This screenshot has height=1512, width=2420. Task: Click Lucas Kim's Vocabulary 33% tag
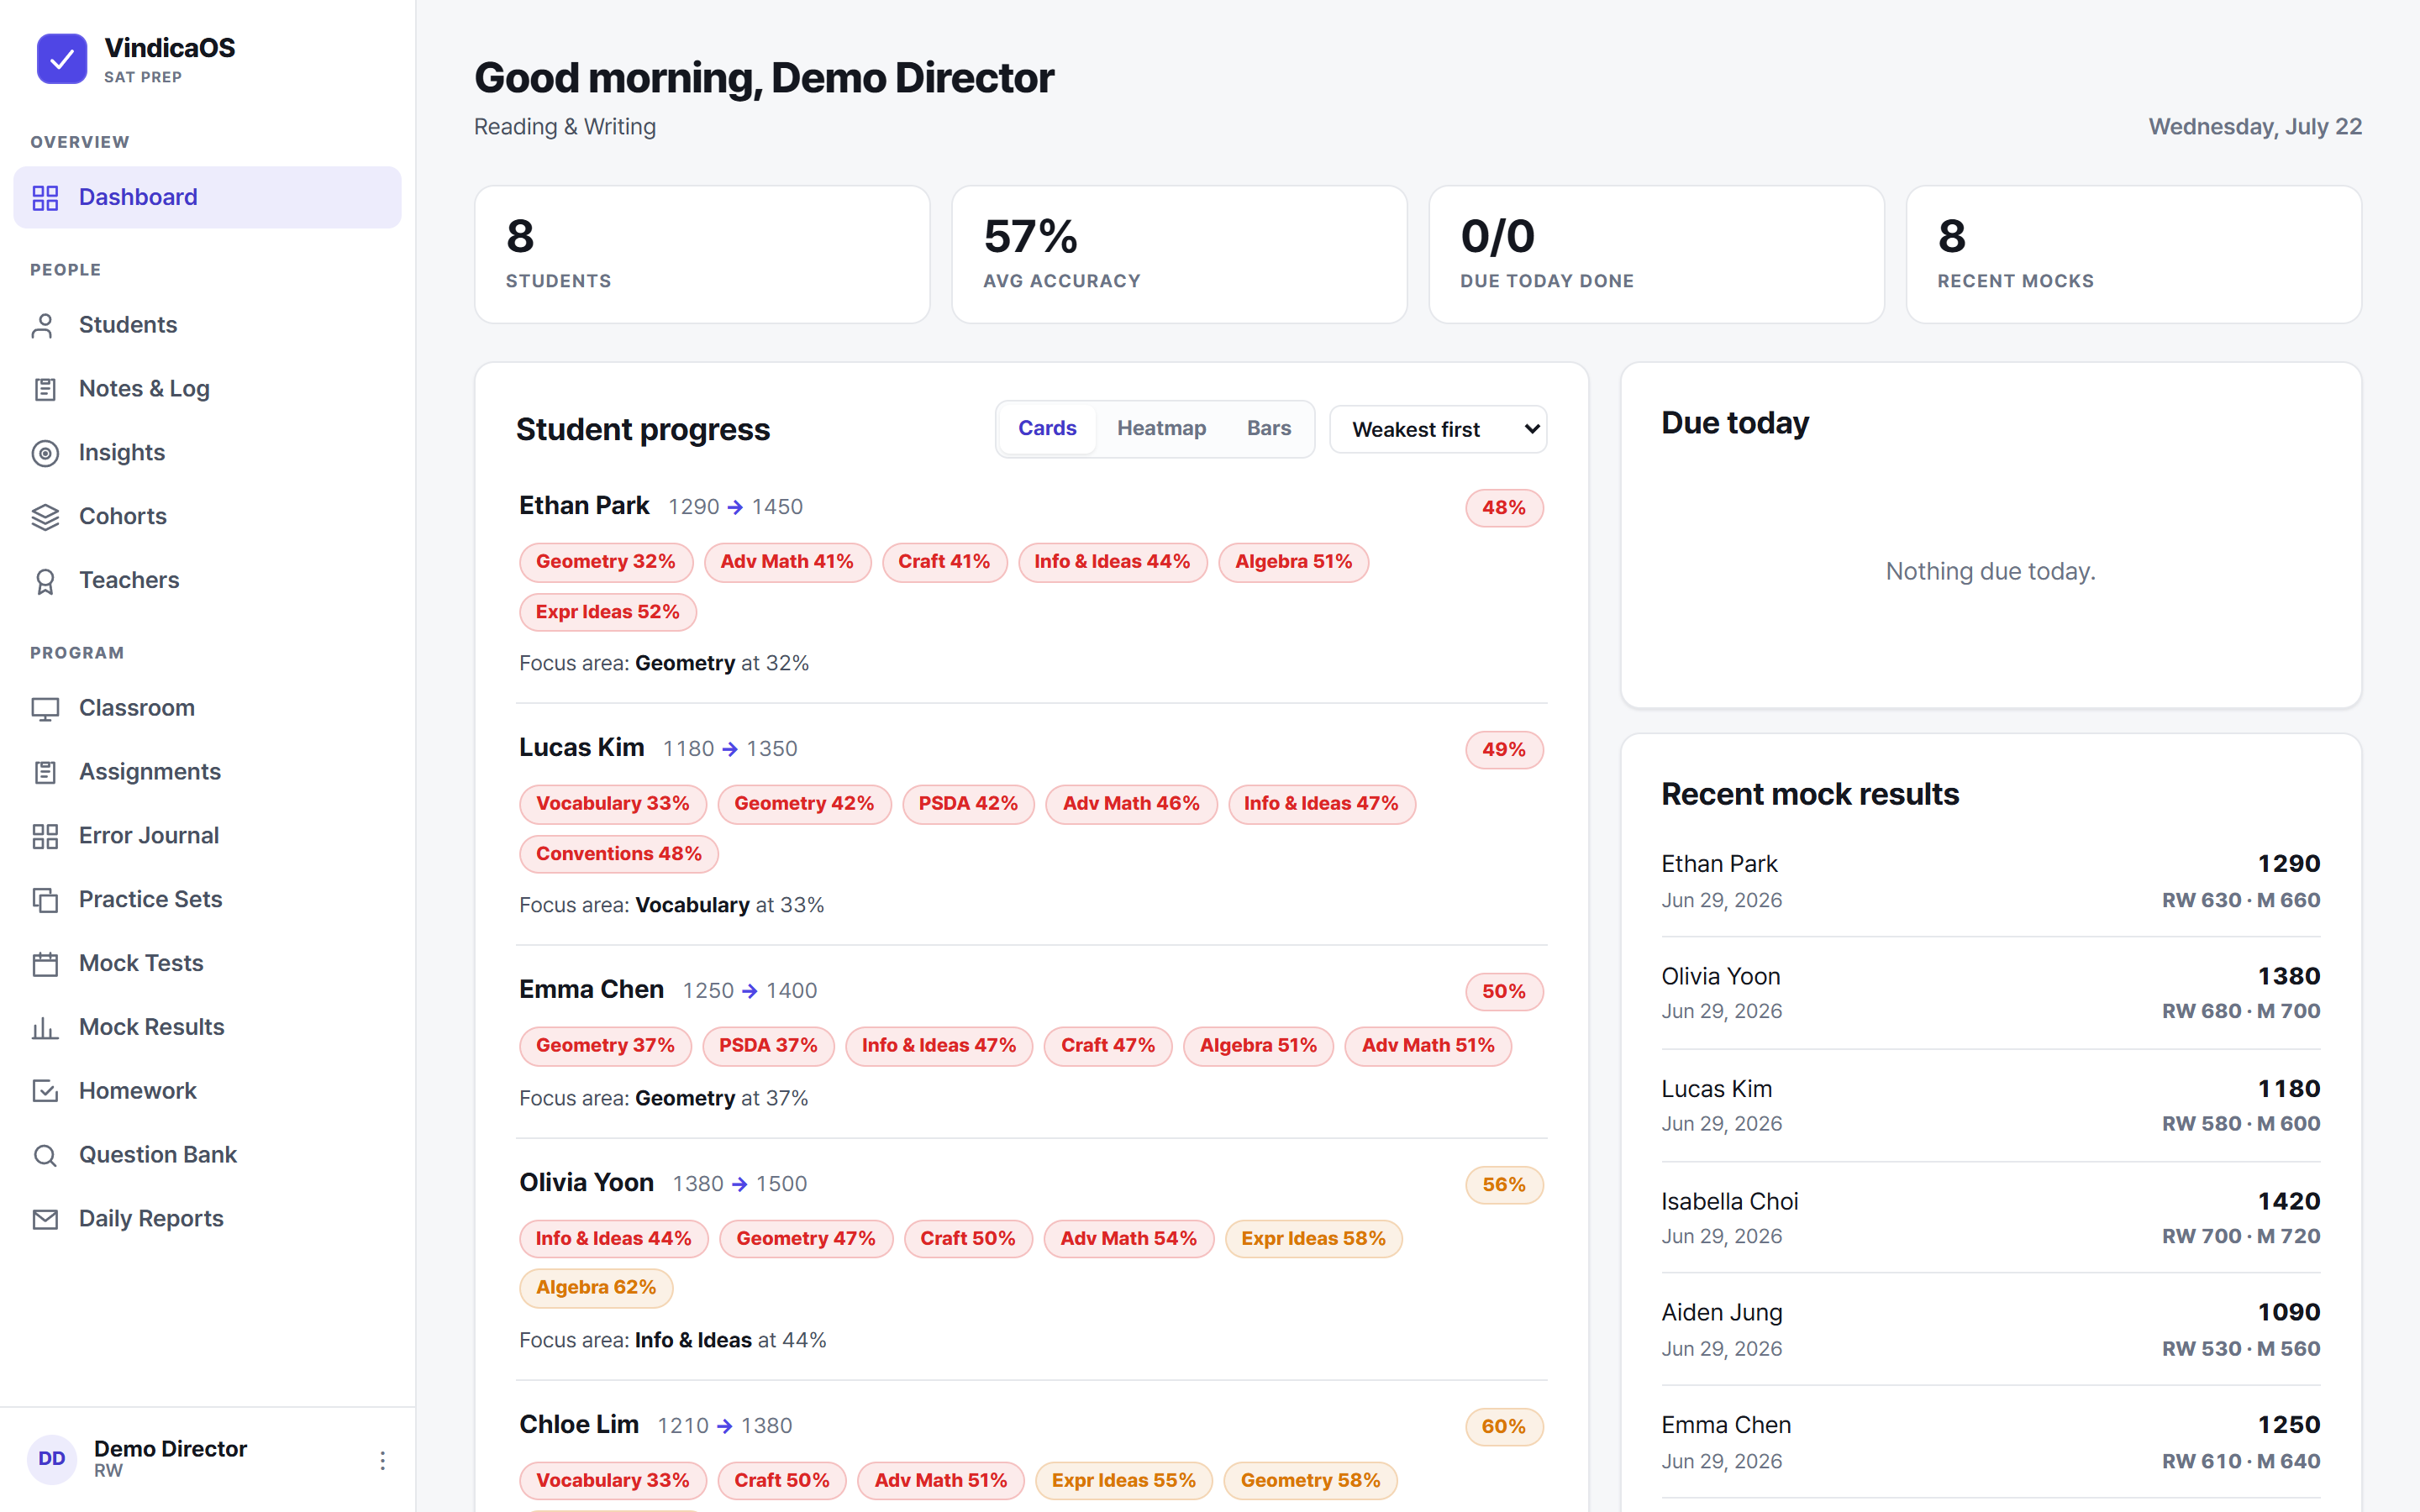612,804
